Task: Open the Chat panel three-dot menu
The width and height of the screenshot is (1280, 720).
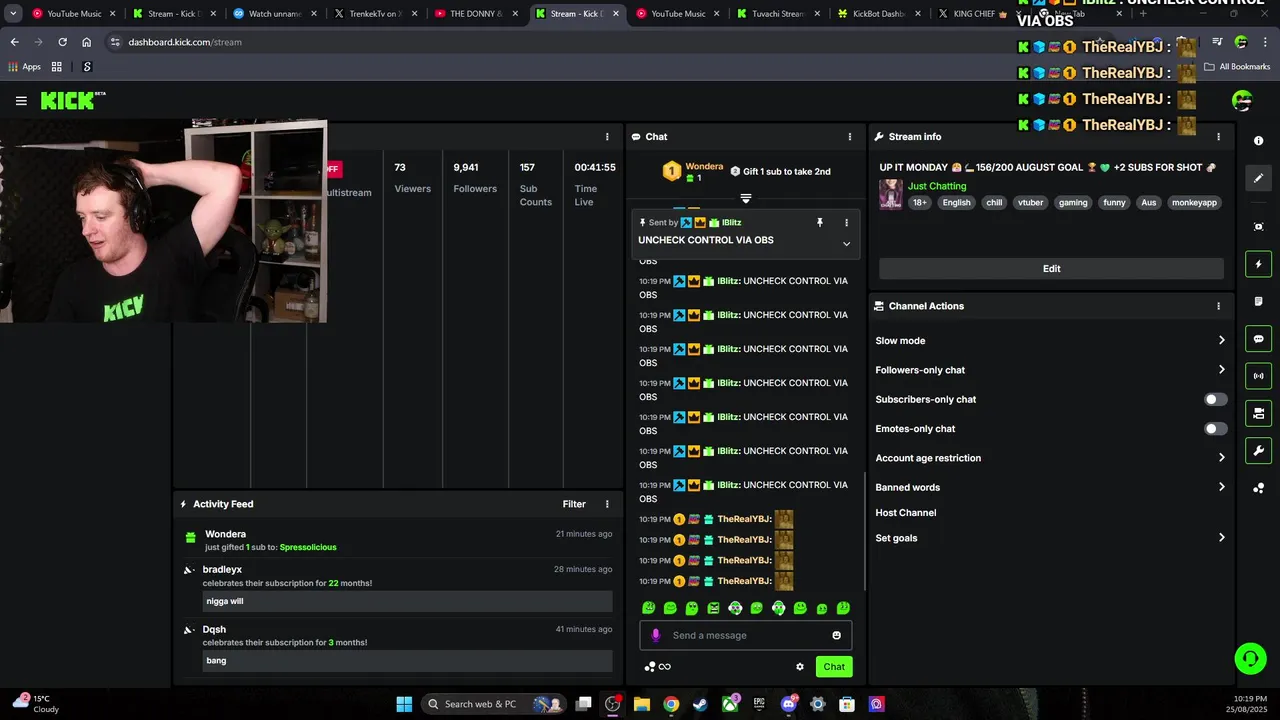Action: pyautogui.click(x=850, y=137)
